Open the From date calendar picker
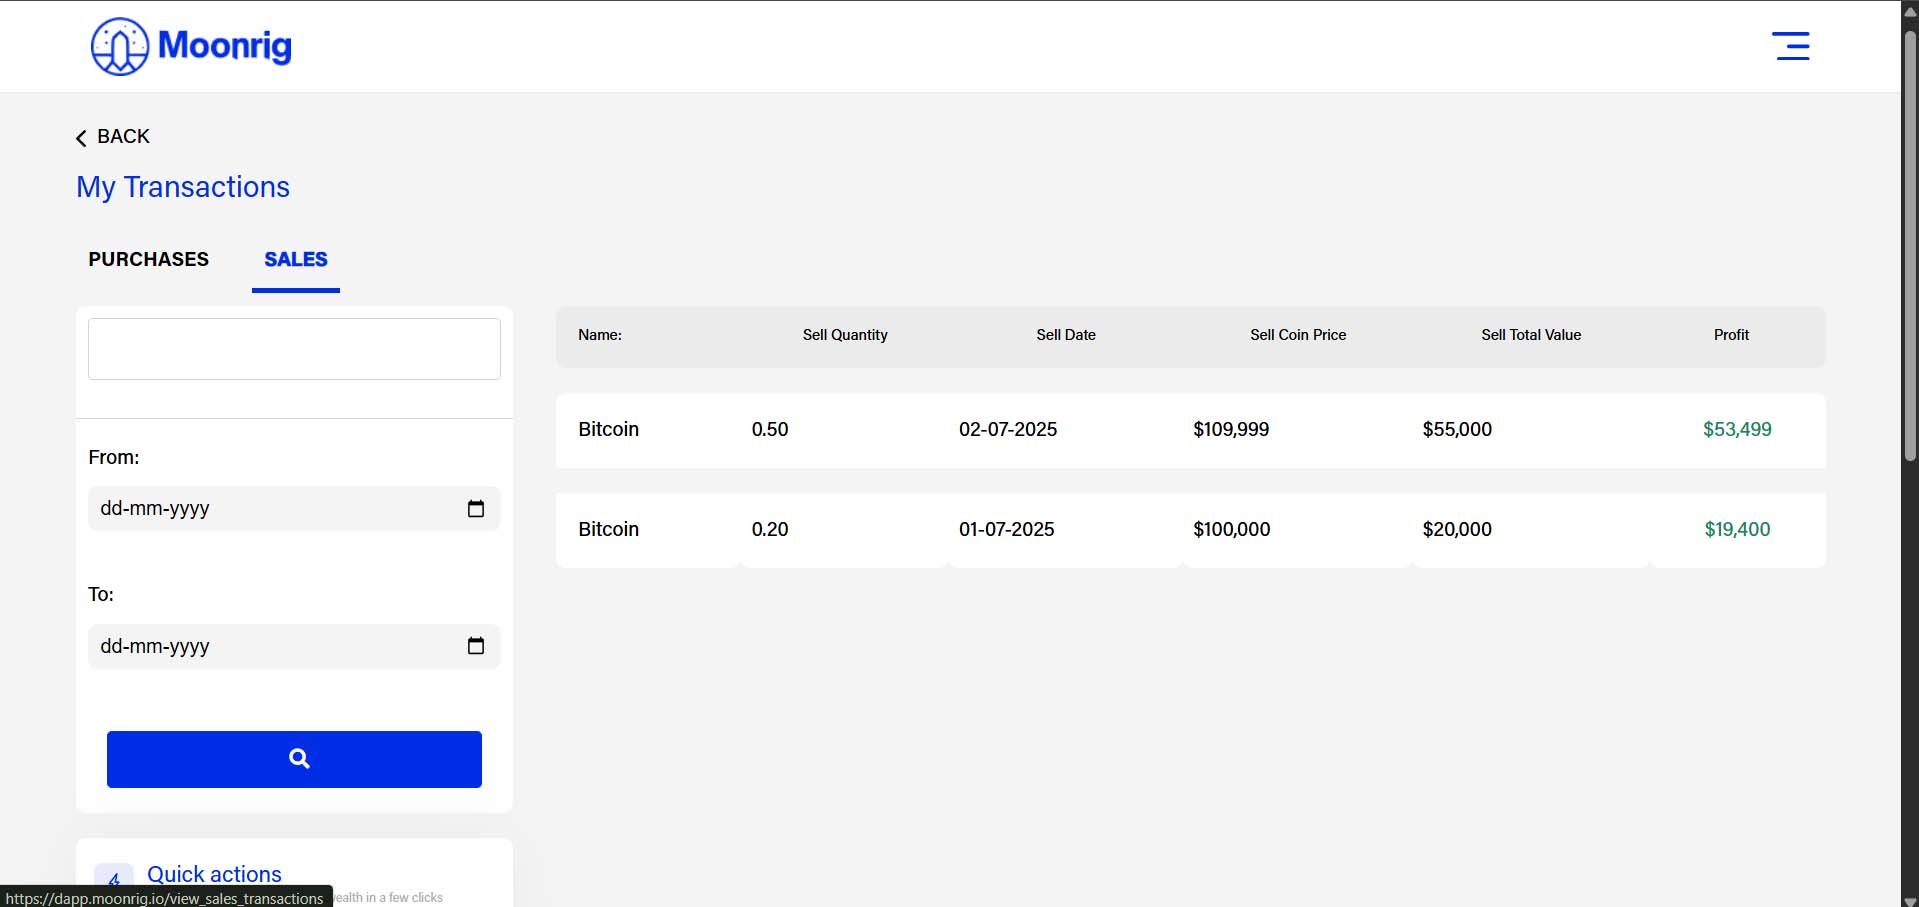 (476, 508)
